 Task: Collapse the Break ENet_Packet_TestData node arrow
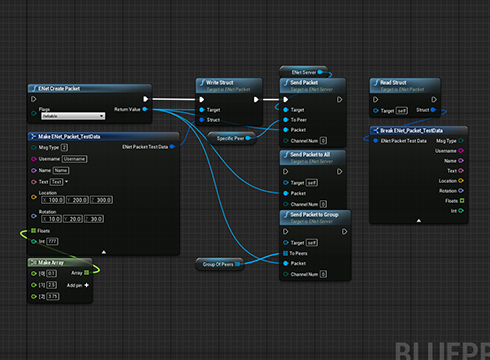[419, 220]
